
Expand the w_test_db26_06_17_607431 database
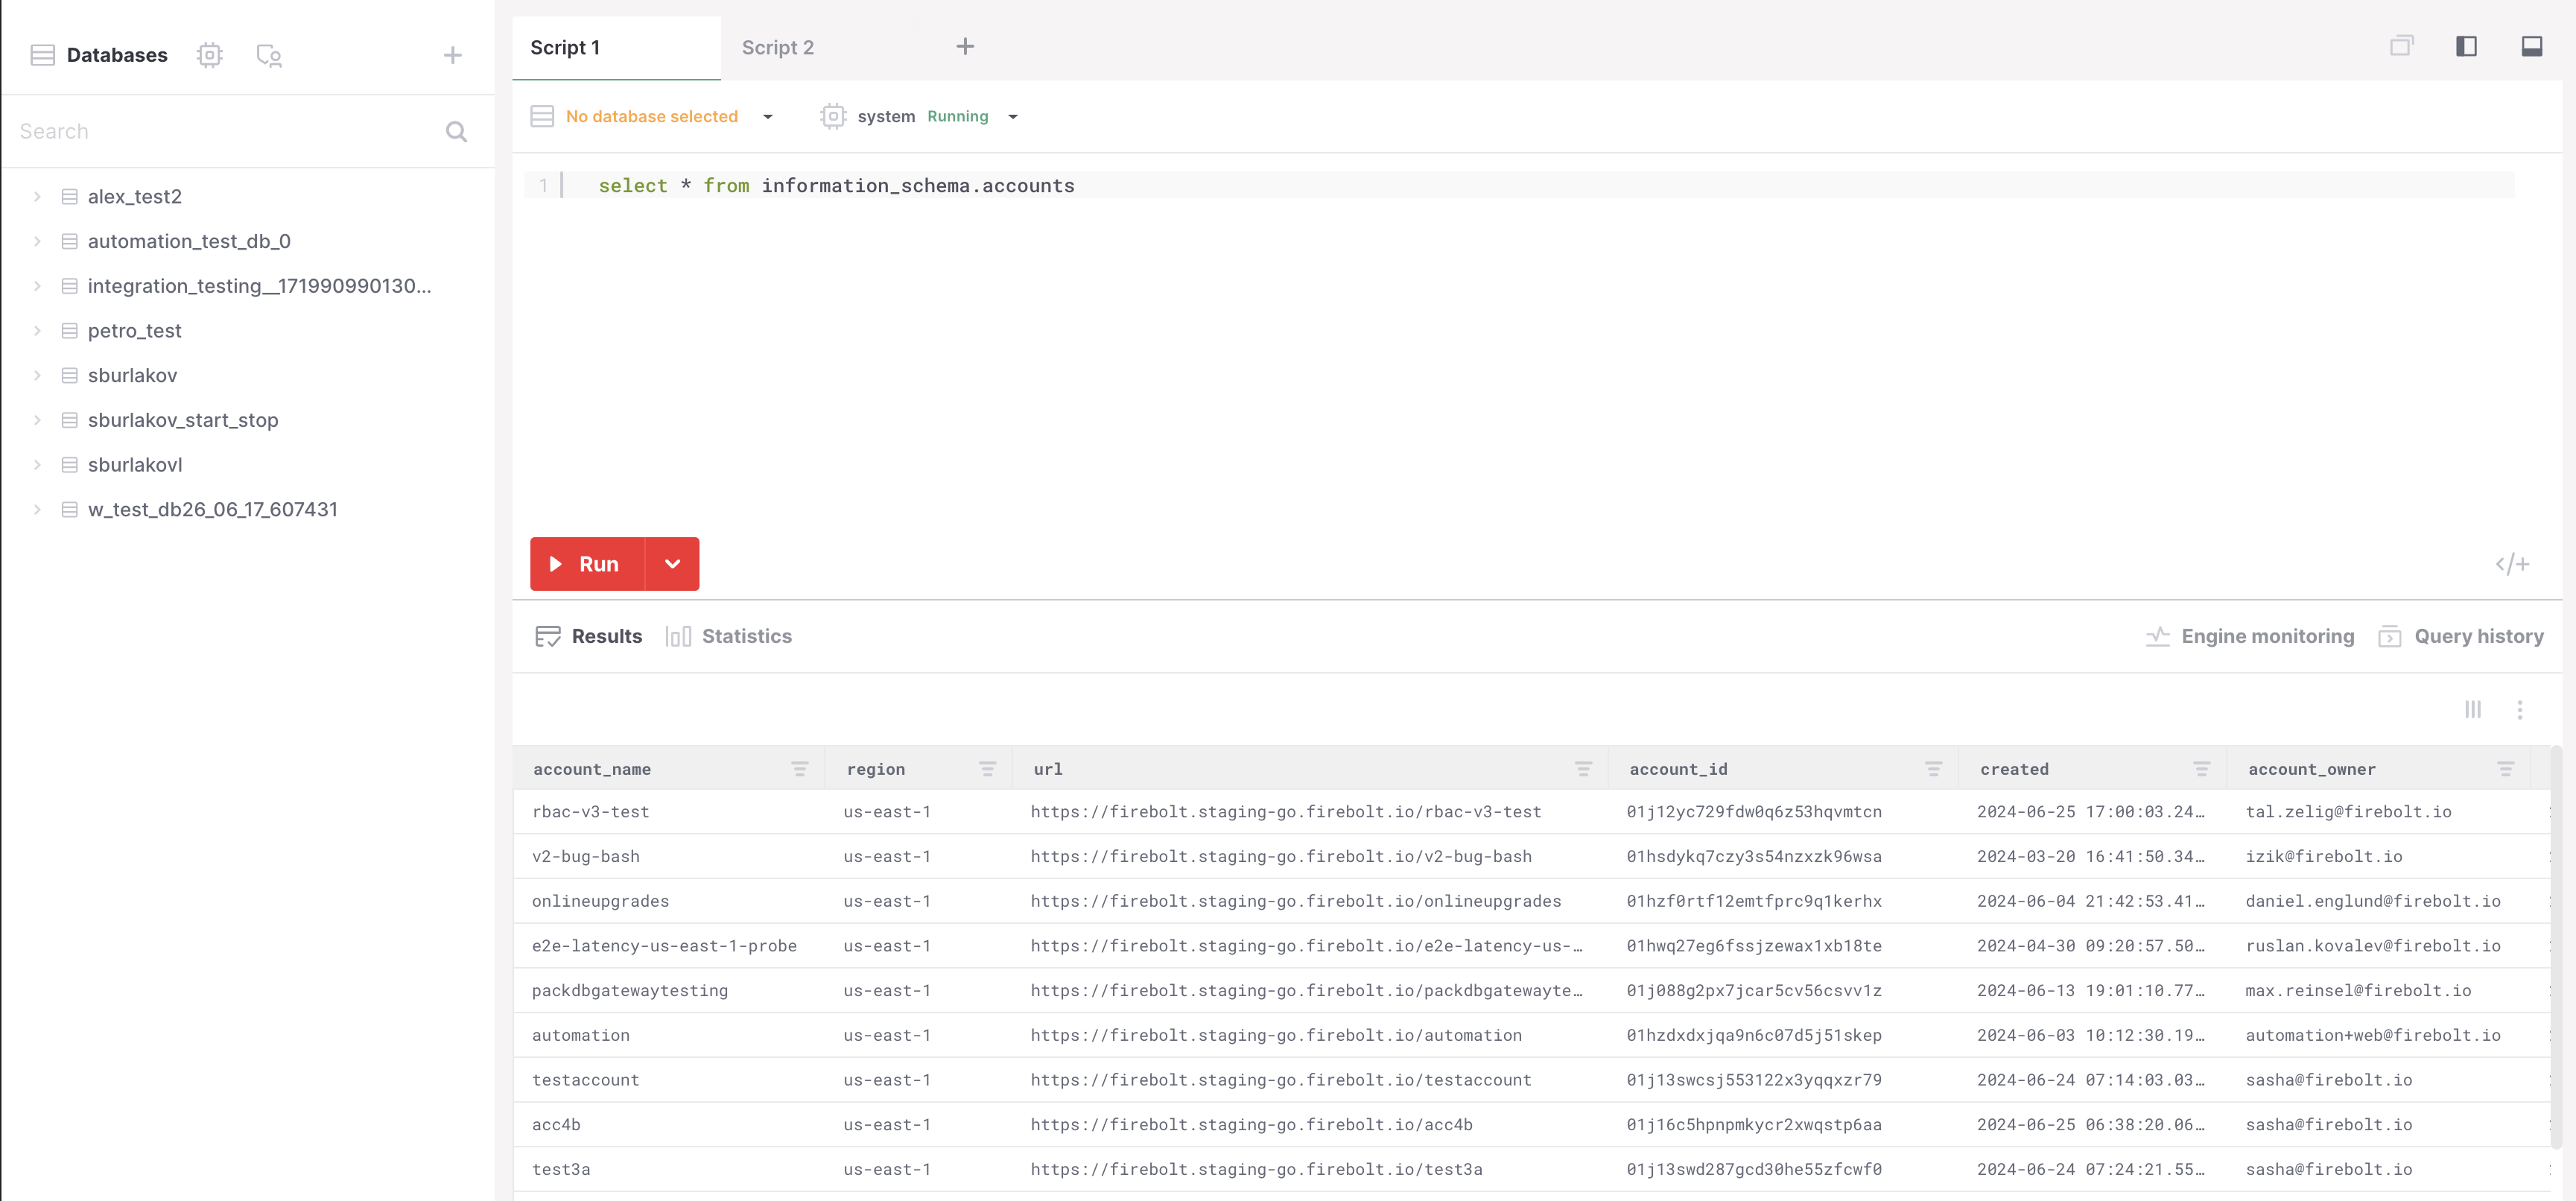tap(37, 509)
